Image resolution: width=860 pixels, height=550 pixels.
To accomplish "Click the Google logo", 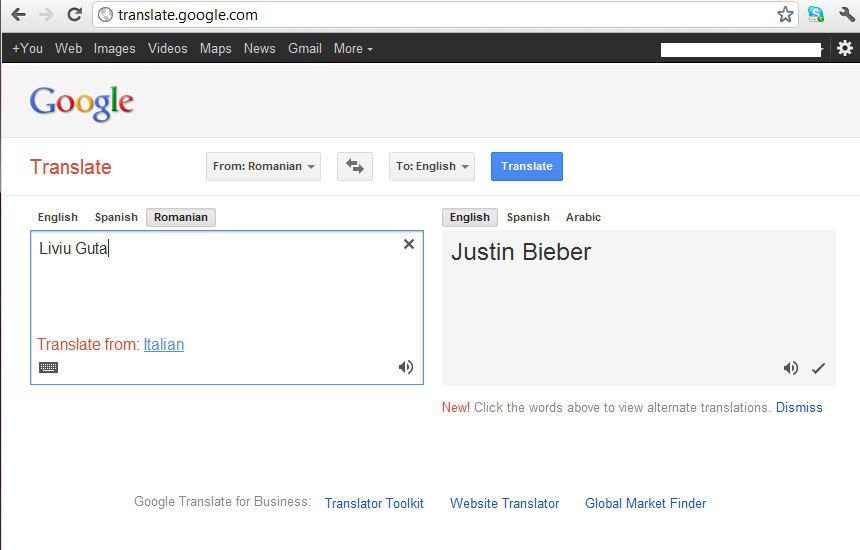I will (x=82, y=103).
